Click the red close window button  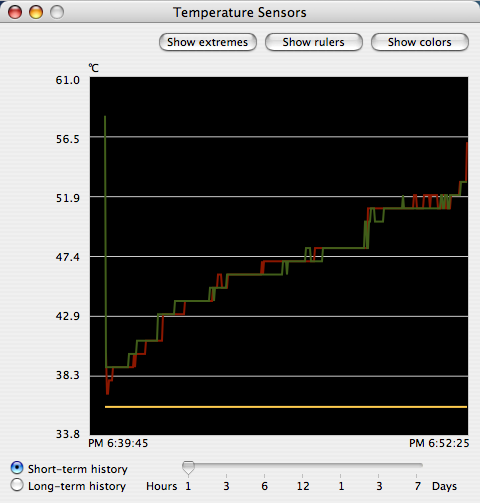tap(15, 12)
